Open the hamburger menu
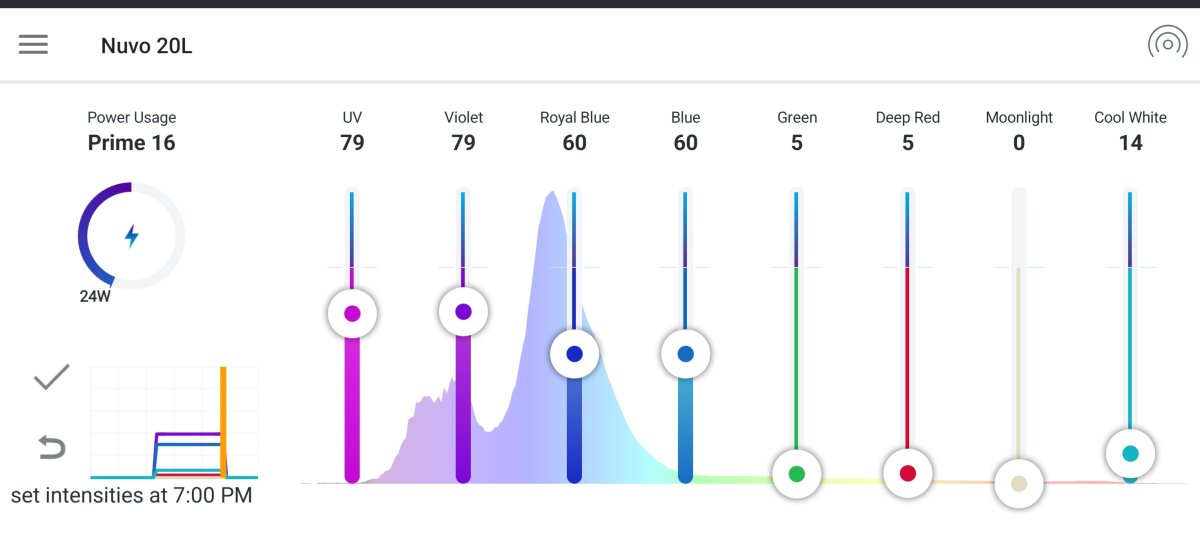 click(33, 45)
